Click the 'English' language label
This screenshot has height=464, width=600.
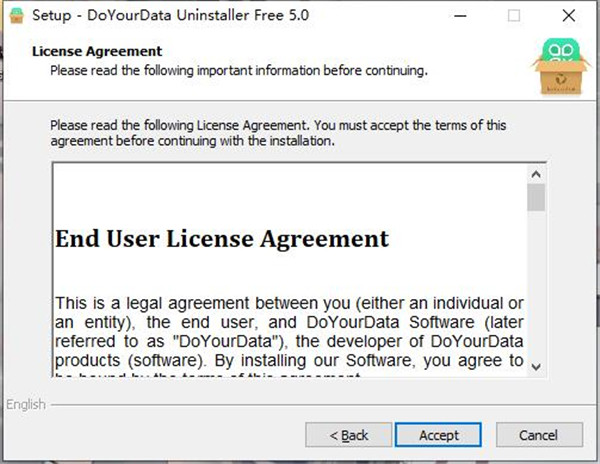pos(26,404)
